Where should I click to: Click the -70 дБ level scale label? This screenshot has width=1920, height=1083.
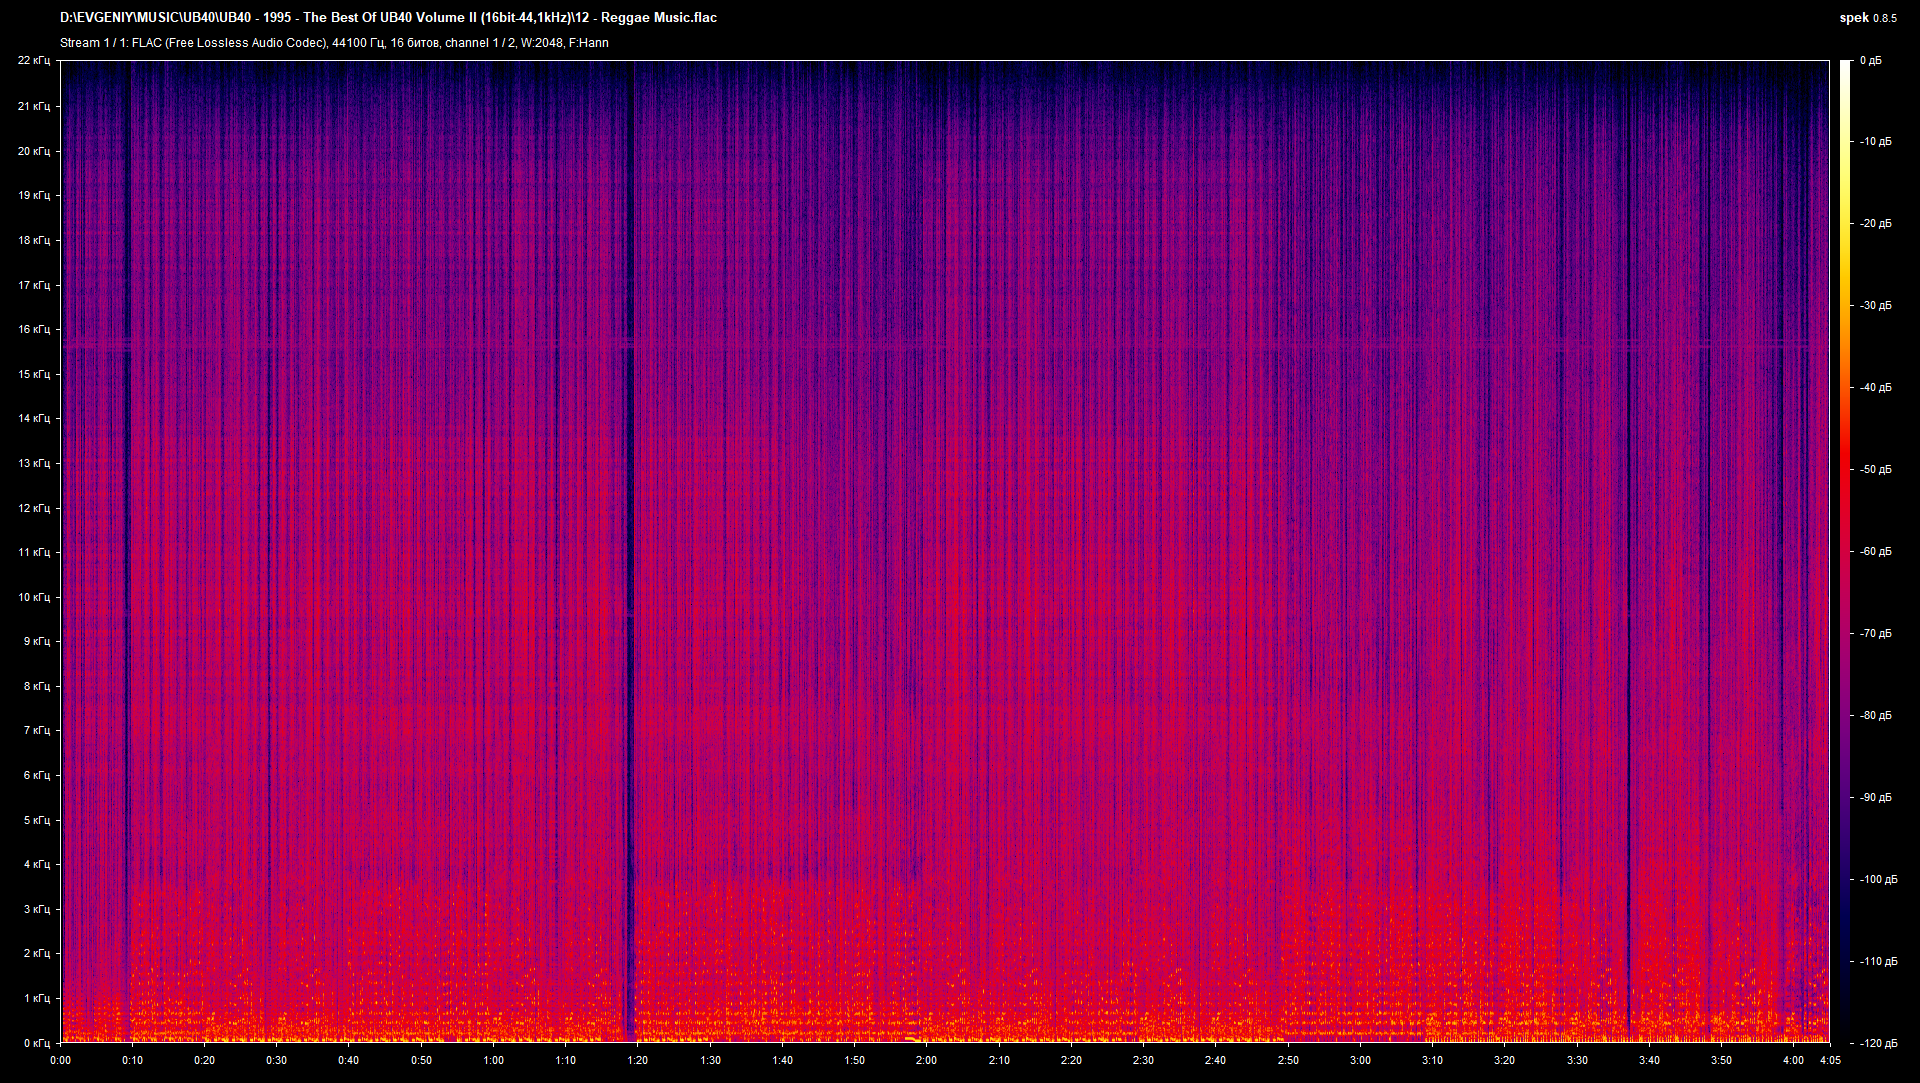click(1876, 634)
